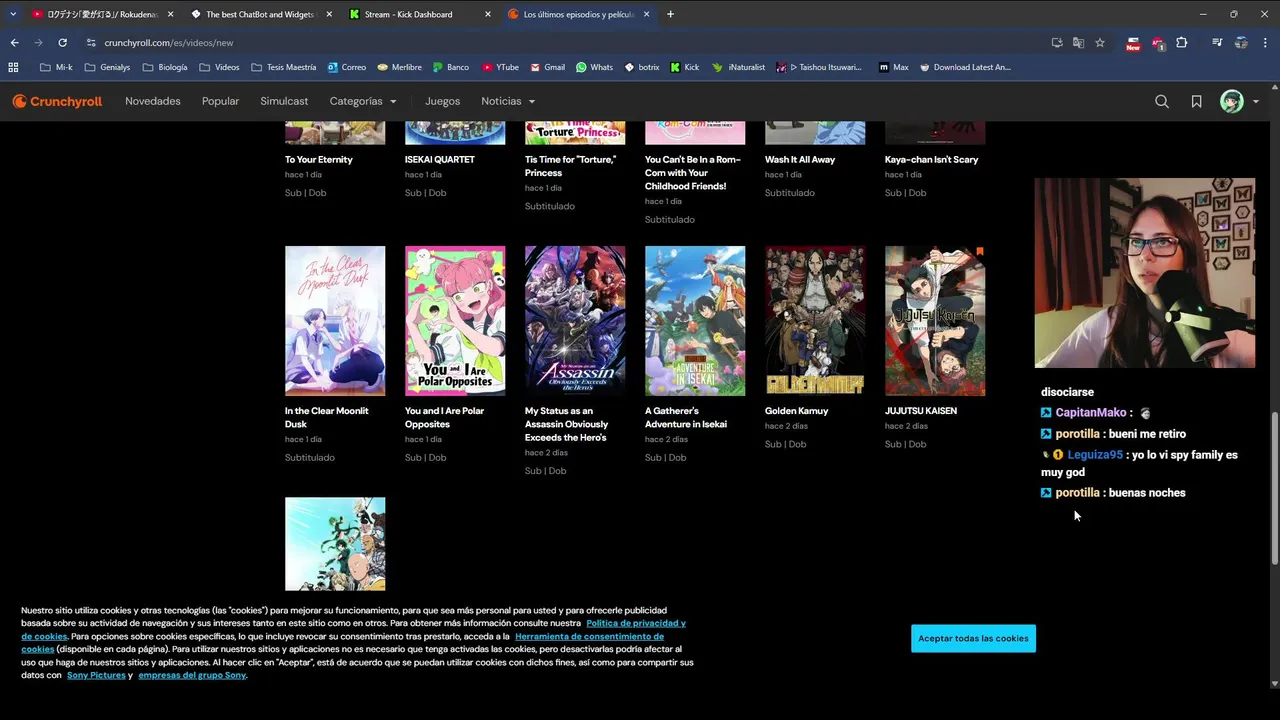
Task: Open the iNaturalist bookmark
Action: [739, 67]
